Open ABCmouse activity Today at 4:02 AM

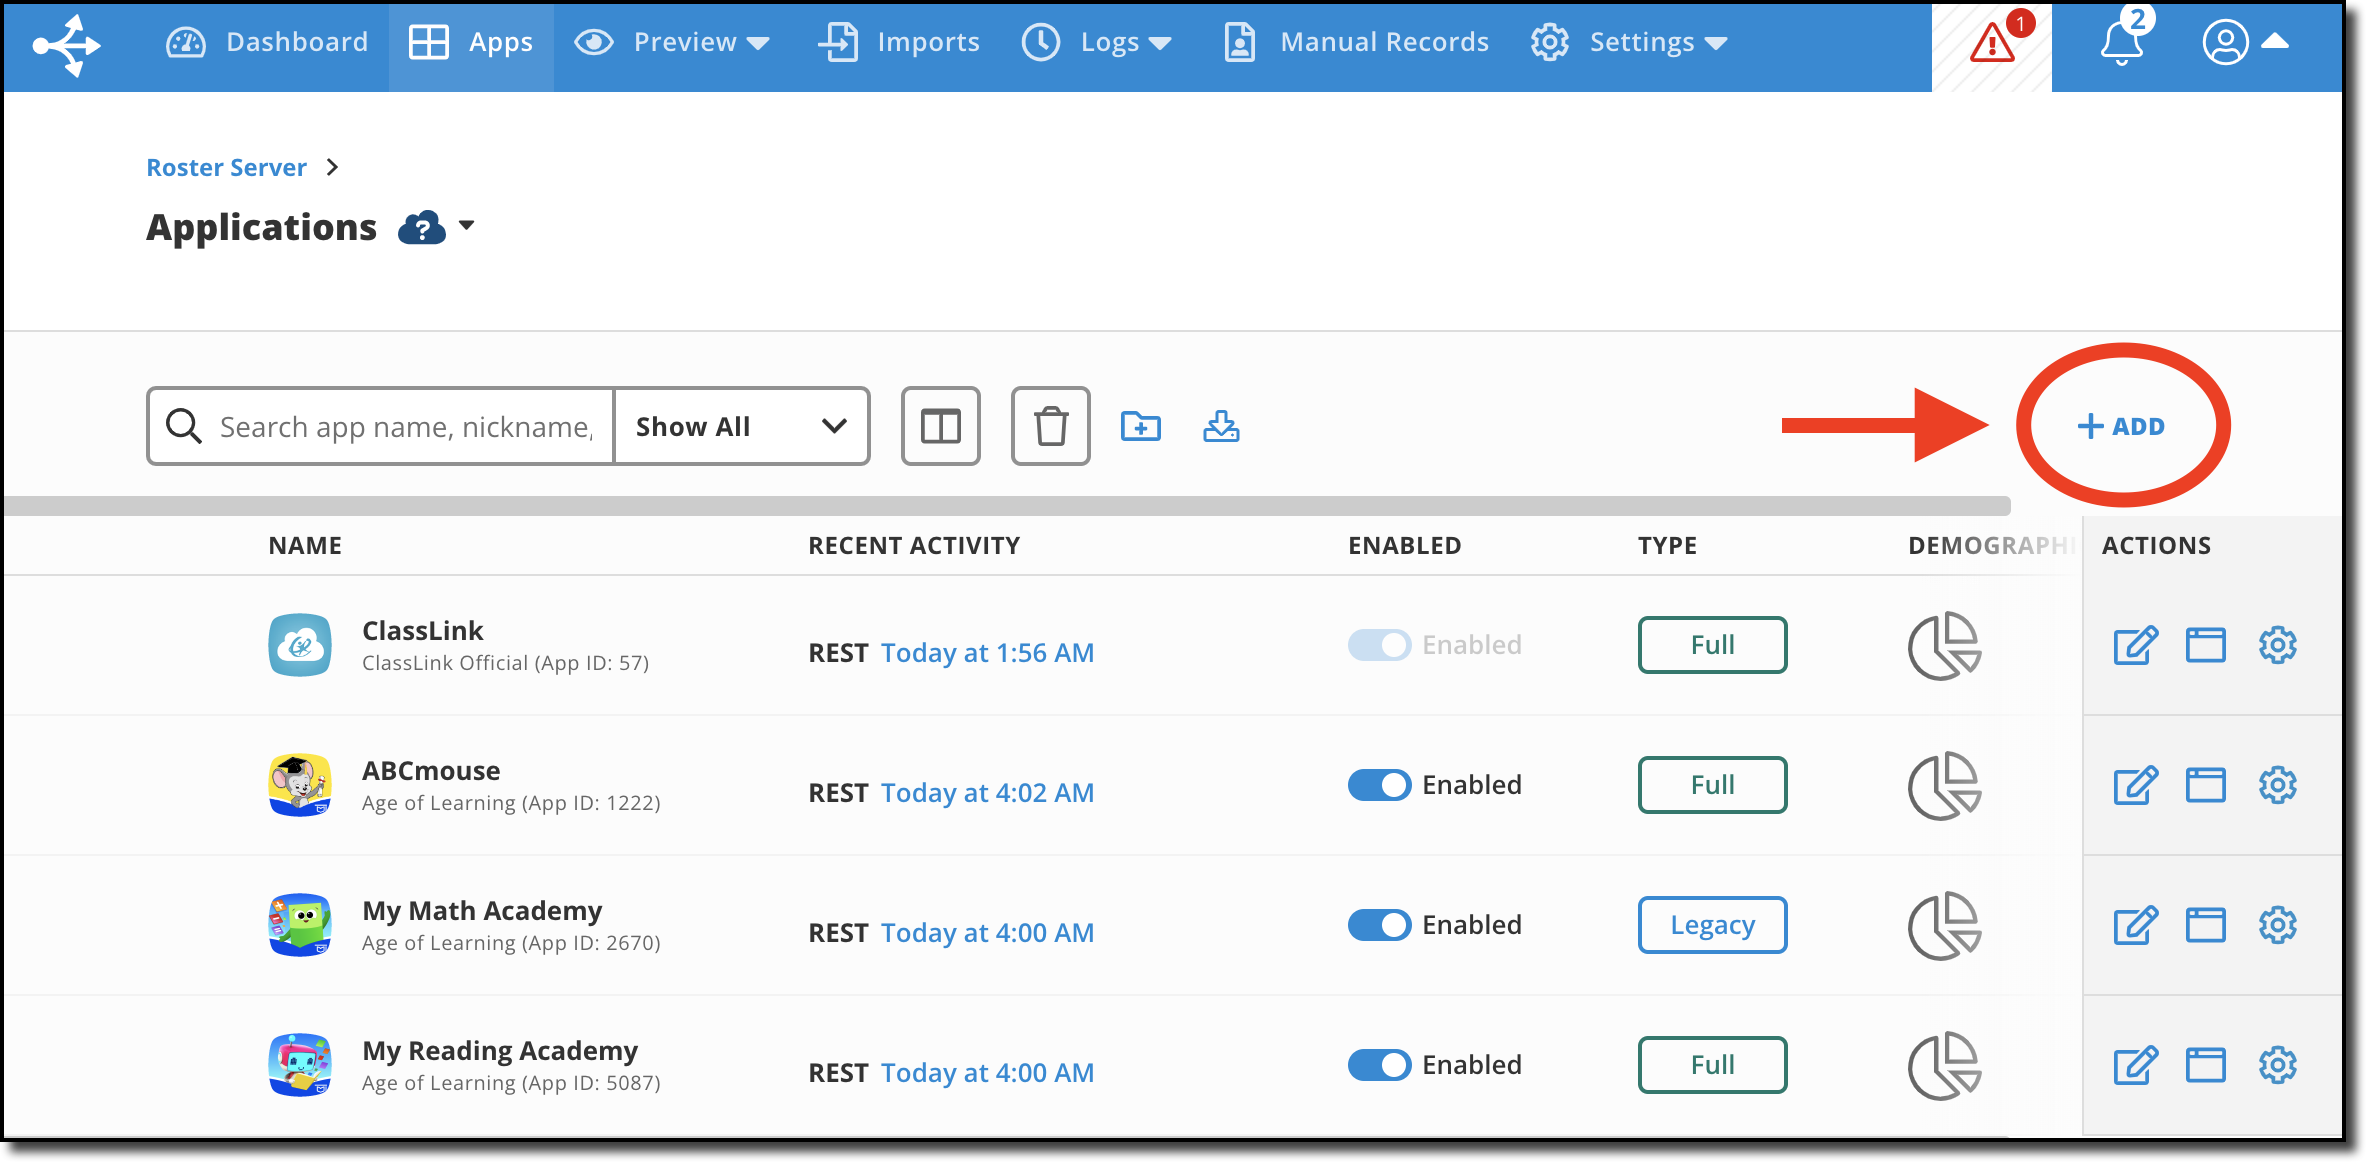[987, 793]
